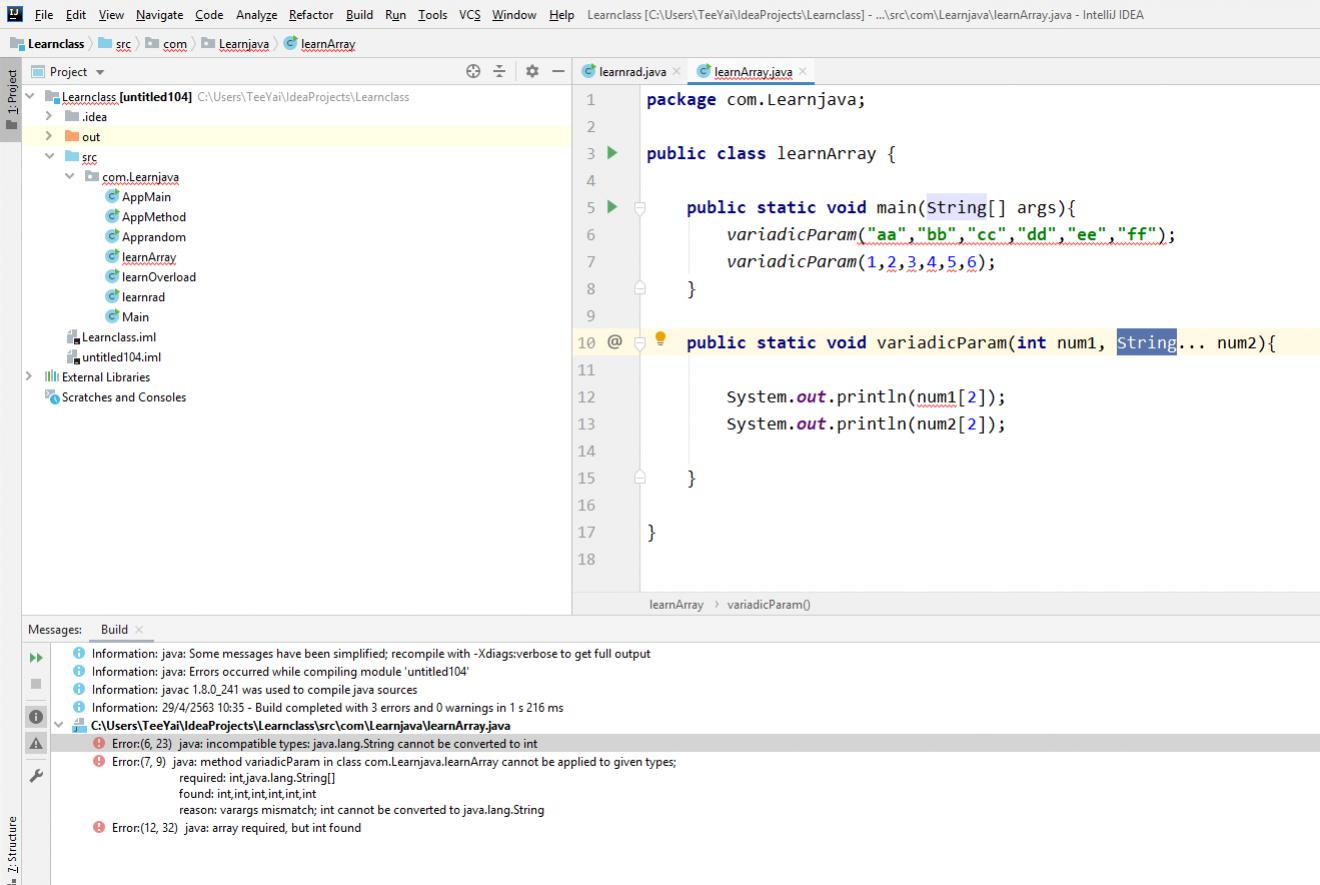Screen dimensions: 1320x885
Task: Collapse the src folder
Action: (x=49, y=157)
